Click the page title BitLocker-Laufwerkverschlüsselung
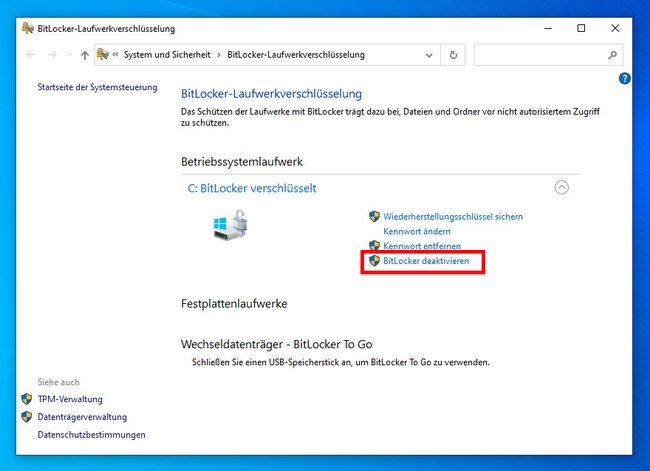Image resolution: width=650 pixels, height=471 pixels. click(272, 94)
